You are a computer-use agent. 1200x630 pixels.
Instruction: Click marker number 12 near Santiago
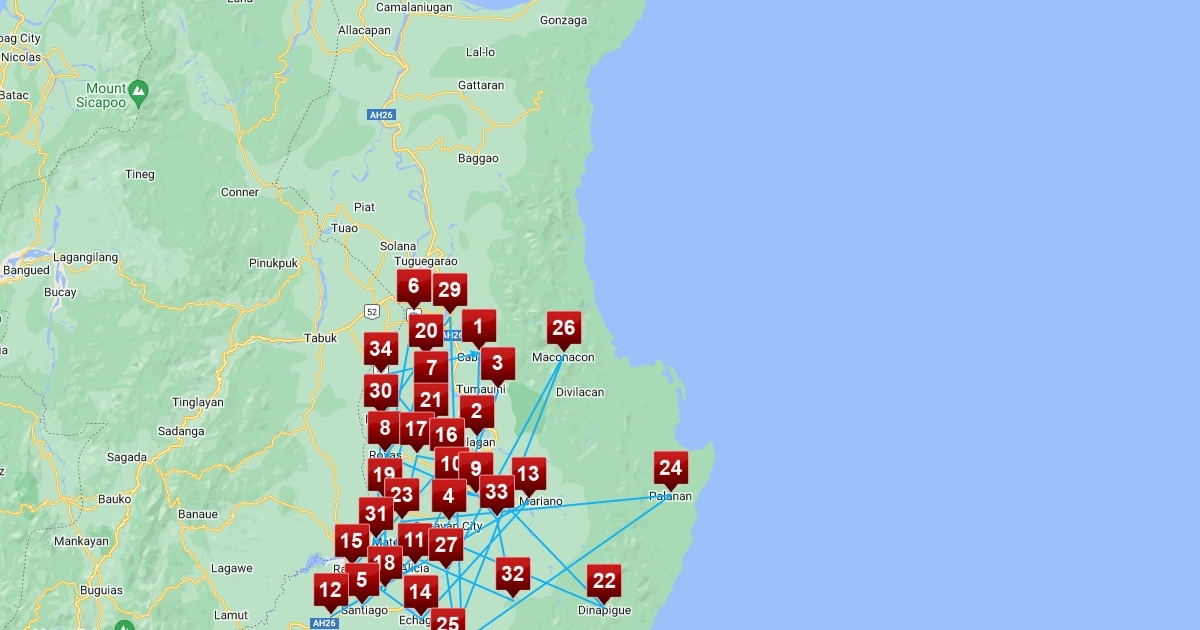tap(330, 590)
